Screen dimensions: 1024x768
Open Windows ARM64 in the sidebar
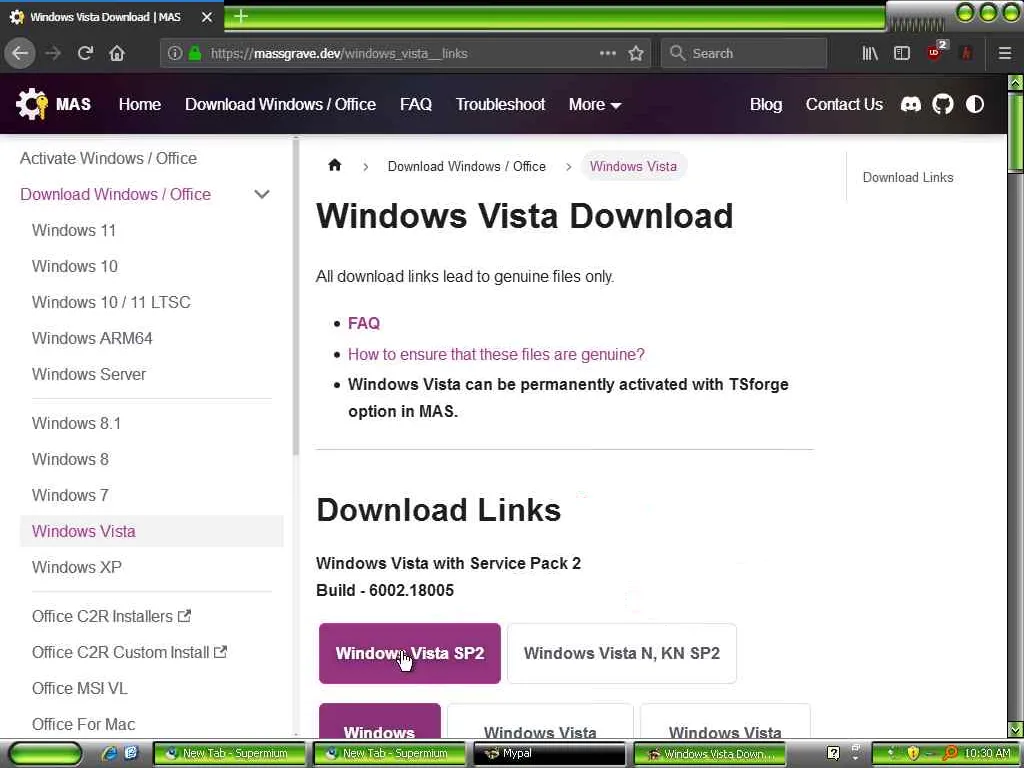click(92, 338)
